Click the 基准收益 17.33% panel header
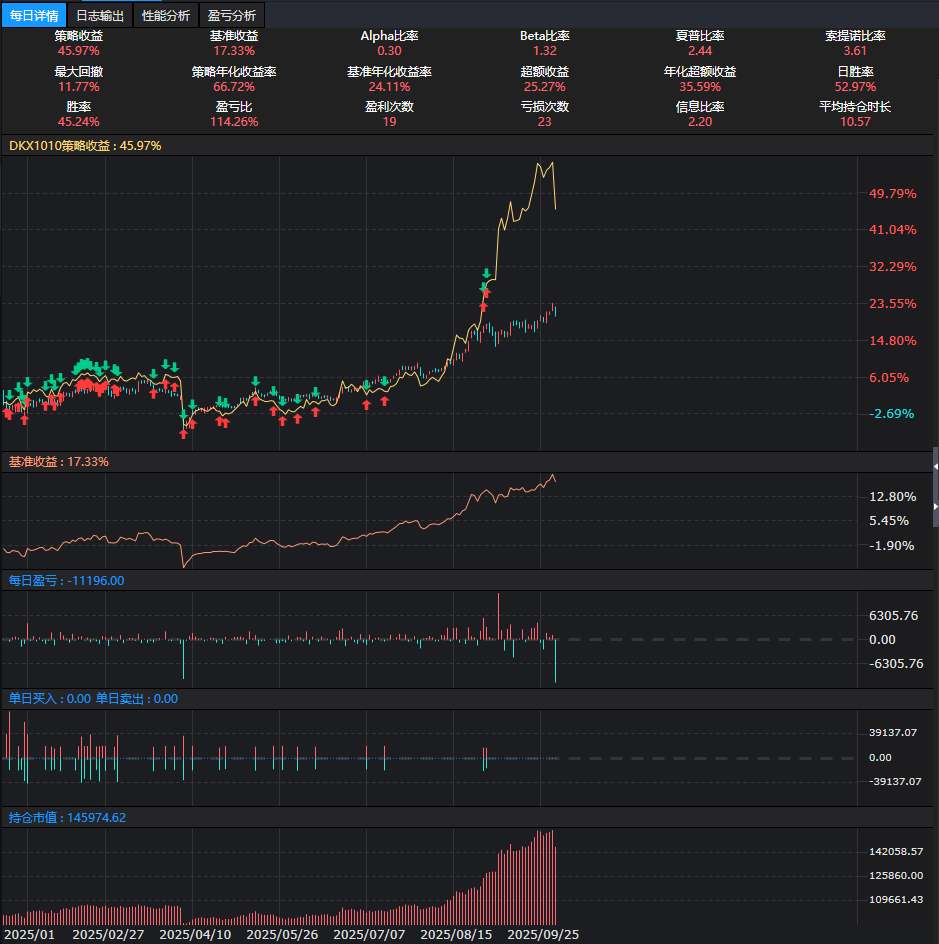 pos(59,462)
